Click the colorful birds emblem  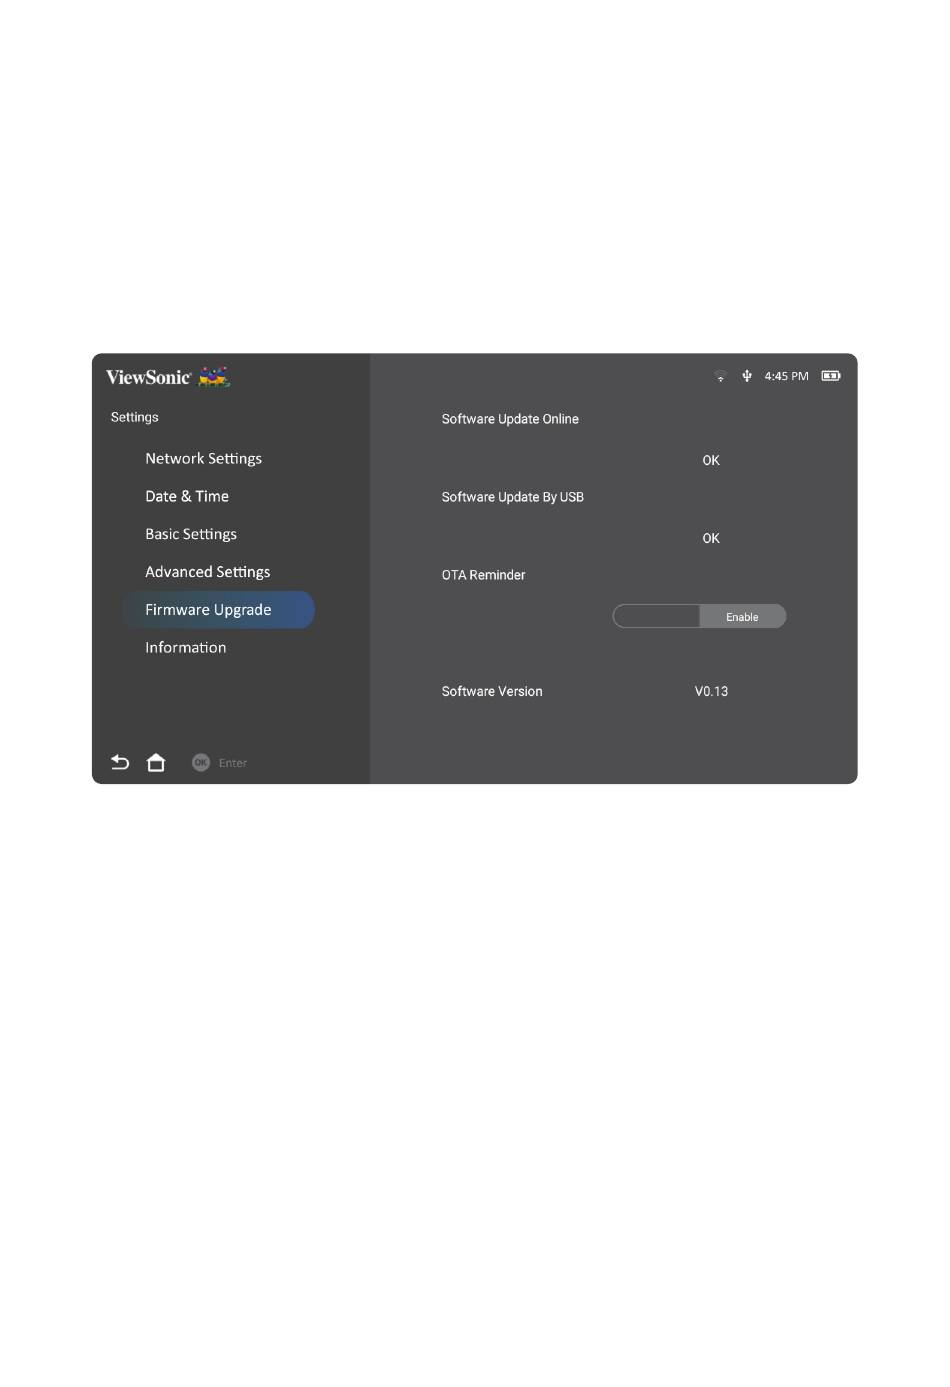(x=214, y=377)
